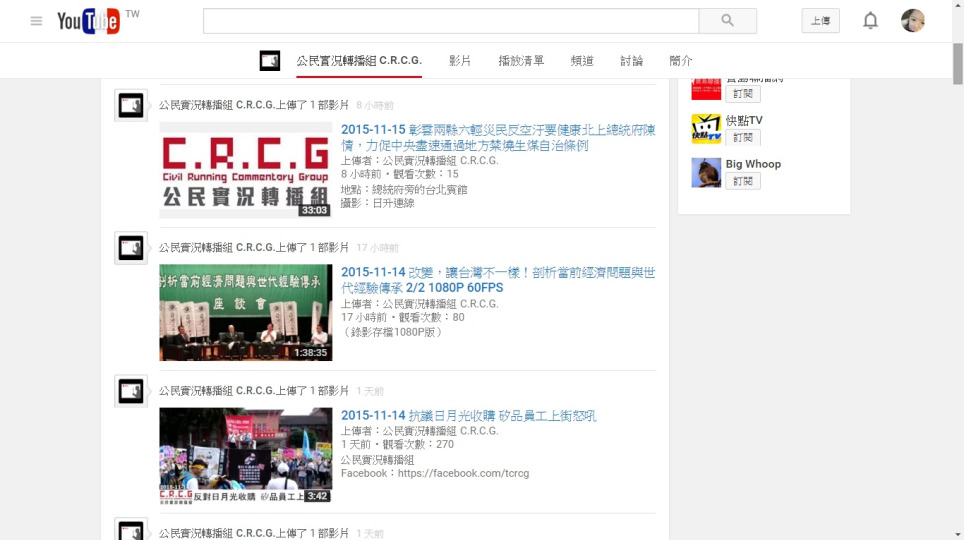
Task: Click 訂閱 under the red channel
Action: (743, 93)
